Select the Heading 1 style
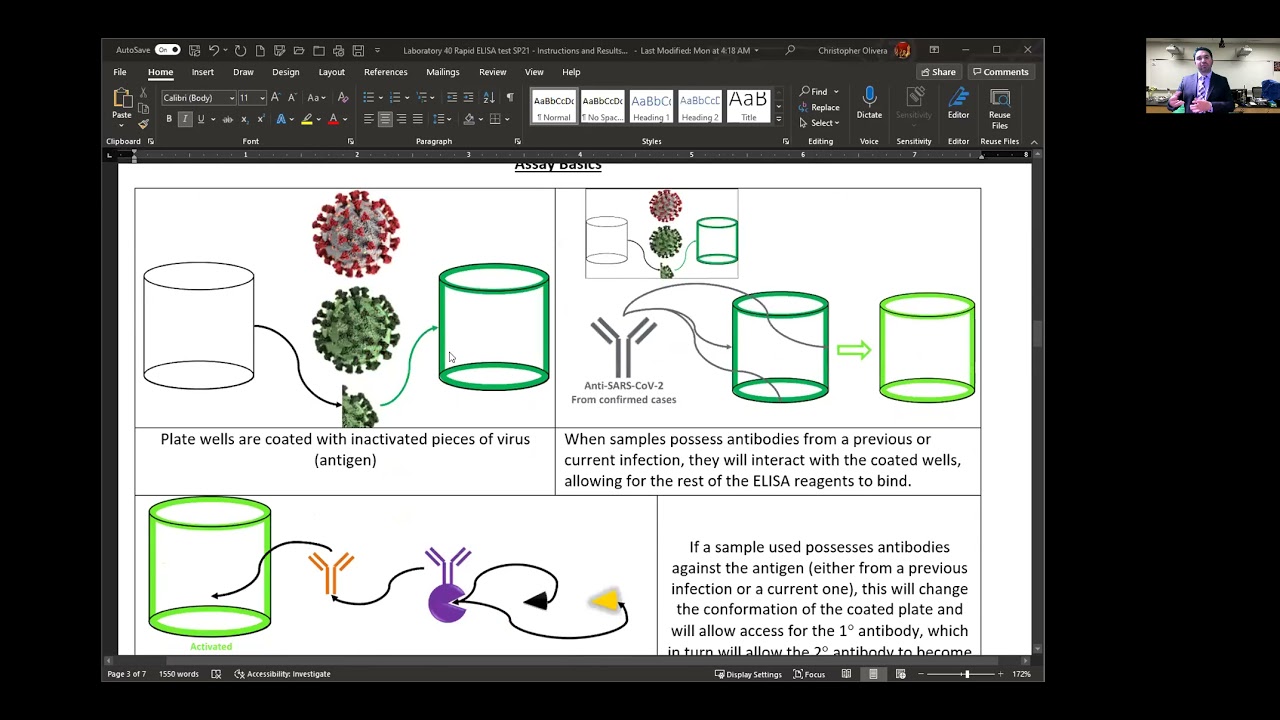 (651, 107)
